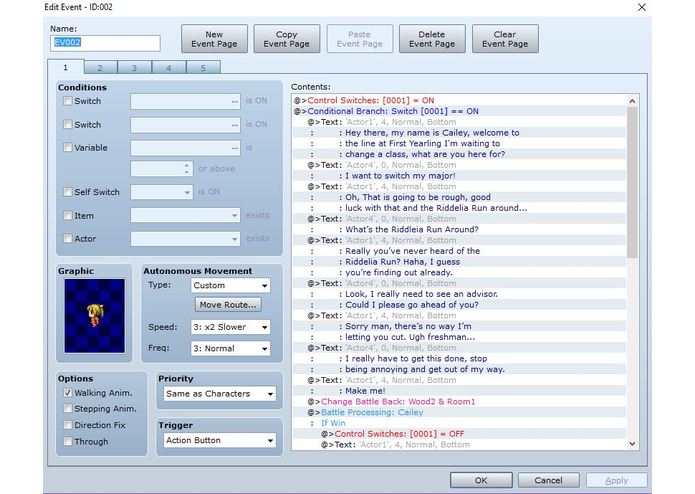Click the Contents list scrollbar thumb

point(633,182)
